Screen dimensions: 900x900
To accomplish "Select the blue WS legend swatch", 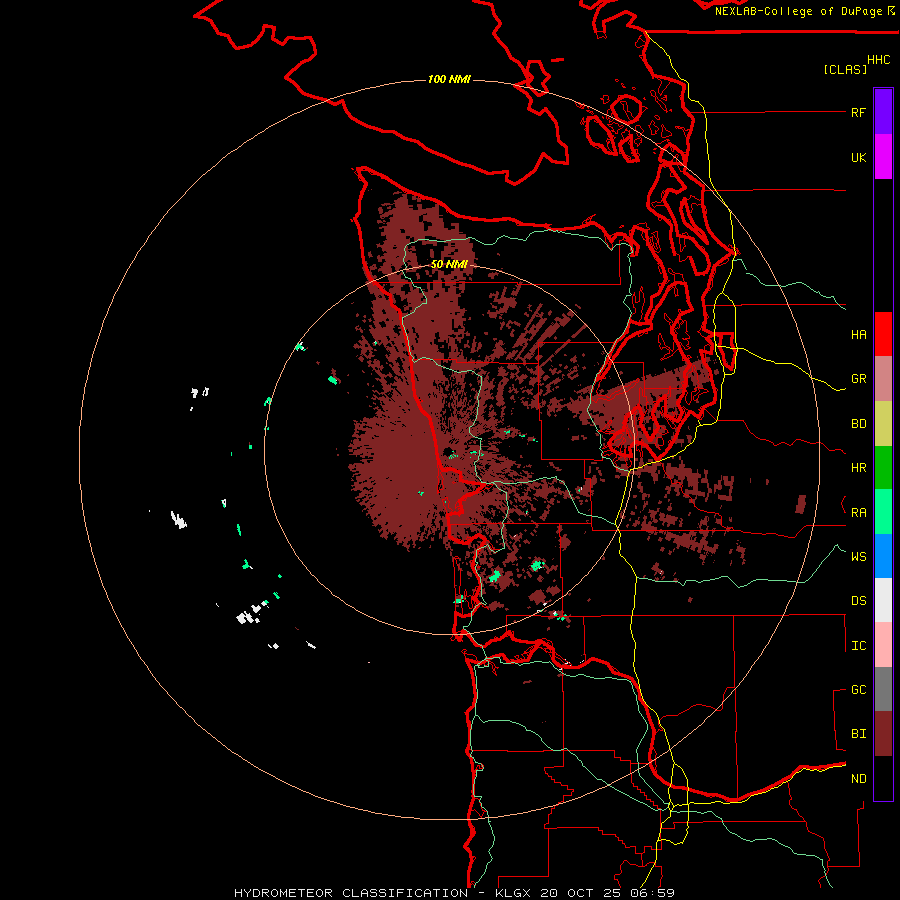I will click(883, 556).
